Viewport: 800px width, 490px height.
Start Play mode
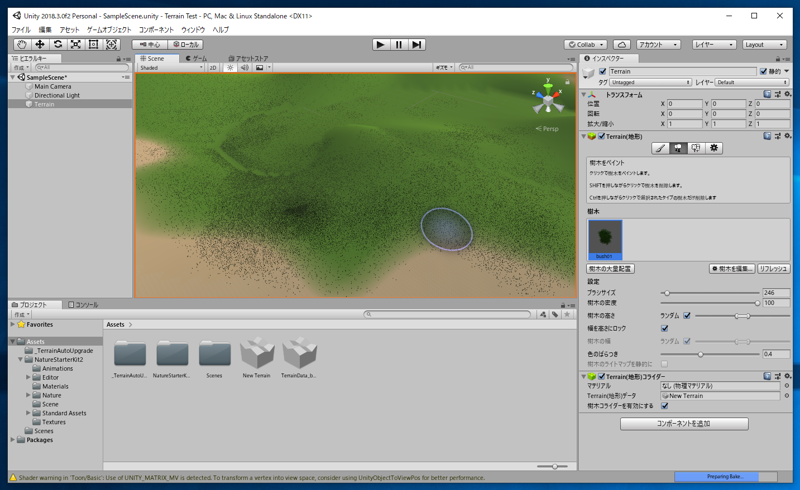(380, 44)
